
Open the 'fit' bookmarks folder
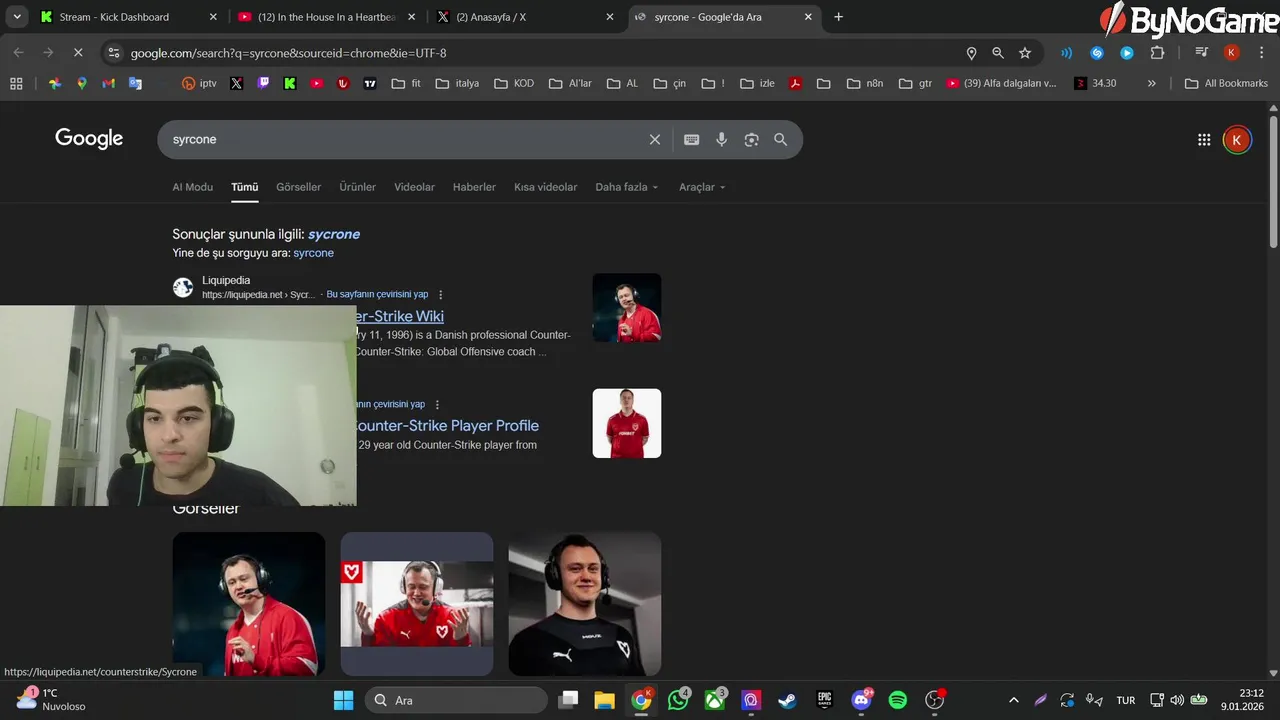pyautogui.click(x=406, y=83)
